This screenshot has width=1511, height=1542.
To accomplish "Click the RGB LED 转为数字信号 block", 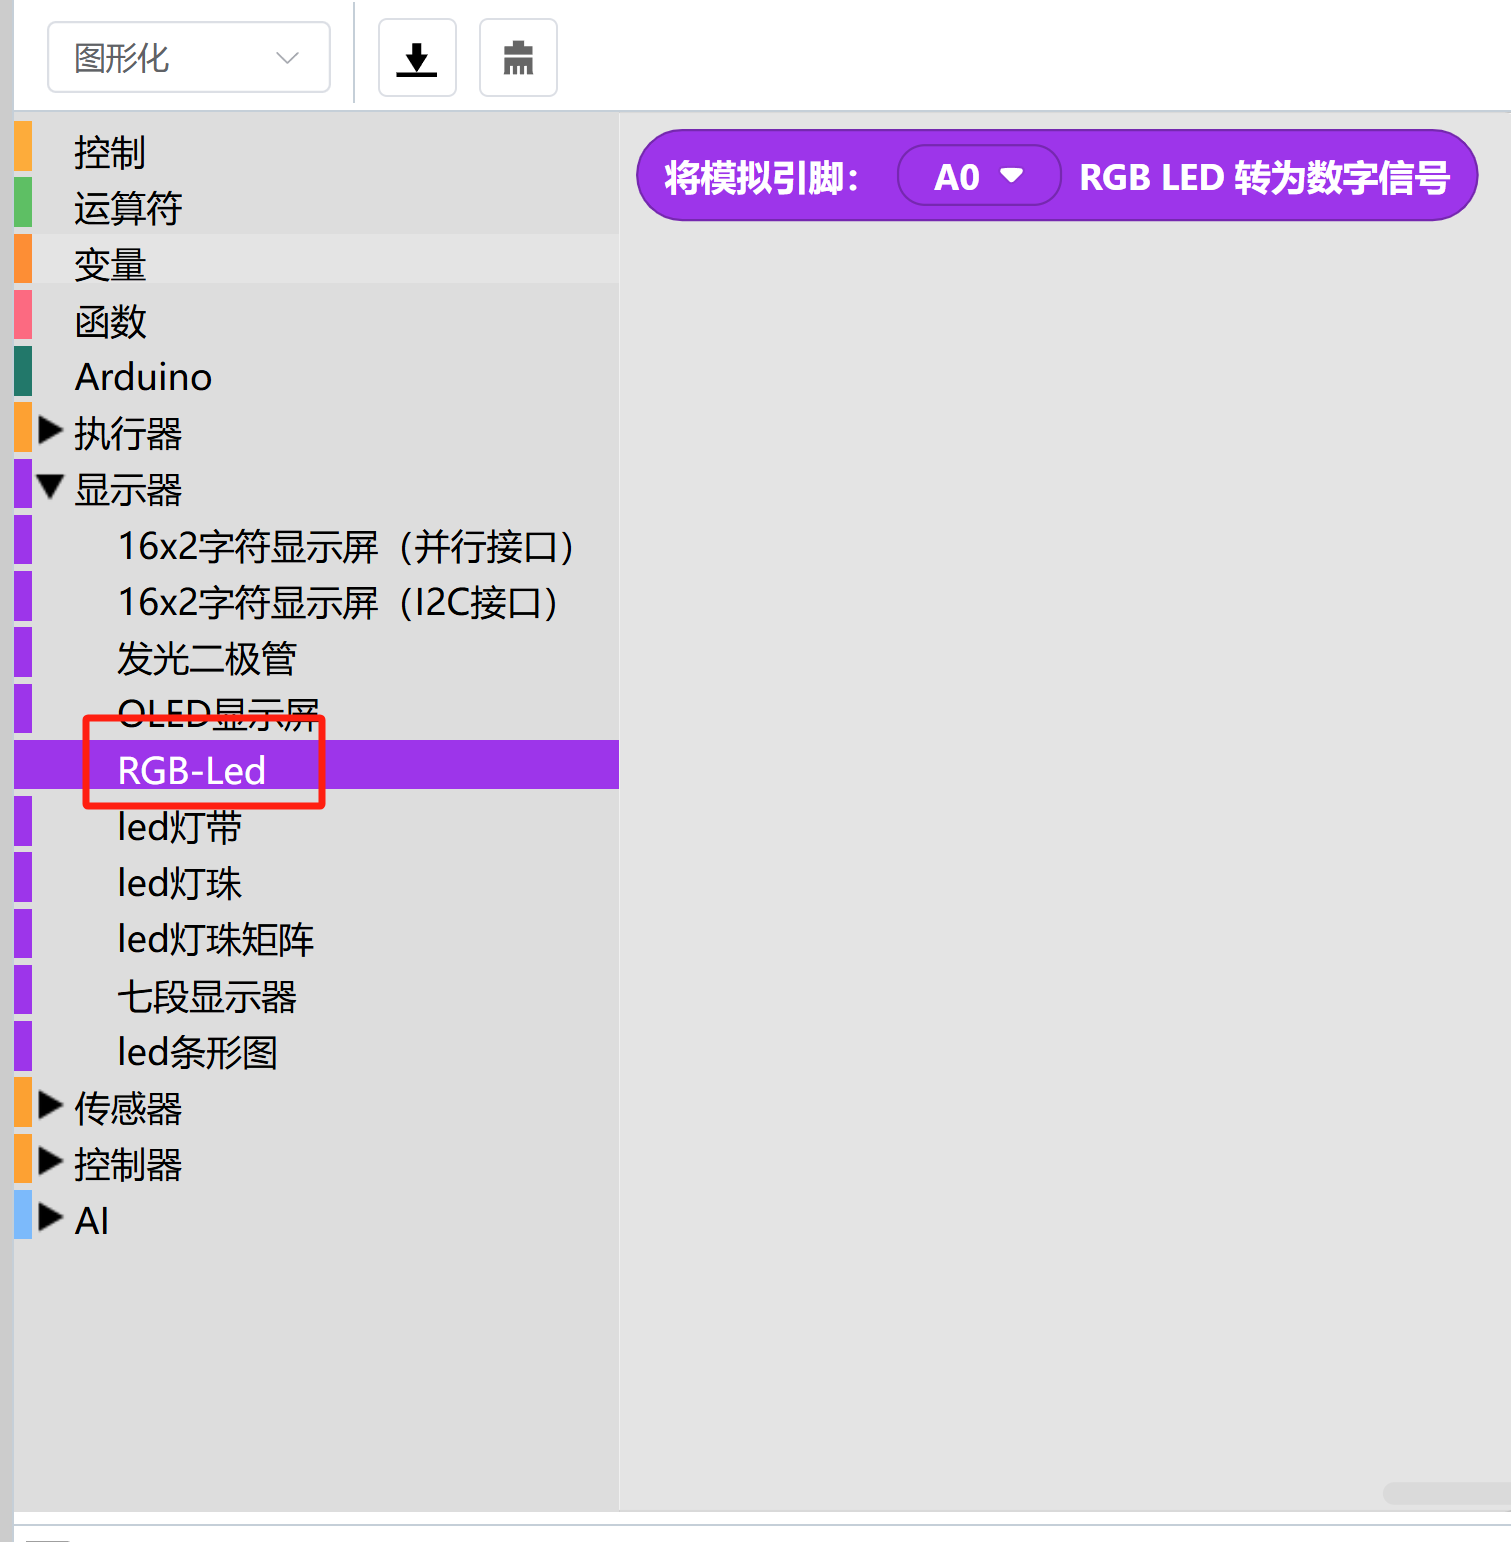I will point(1264,177).
